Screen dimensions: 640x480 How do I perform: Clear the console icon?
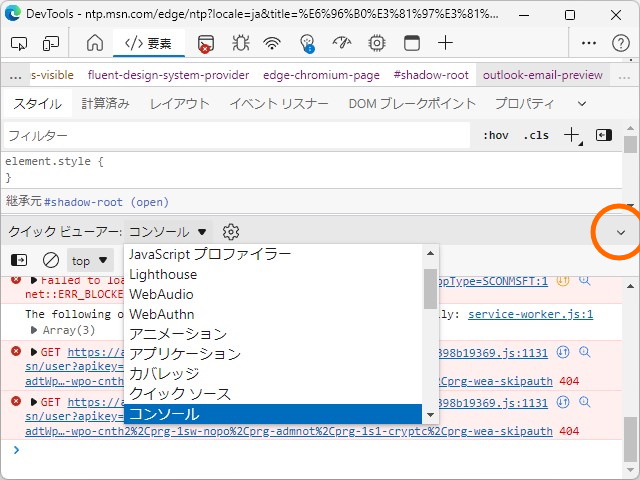51,260
